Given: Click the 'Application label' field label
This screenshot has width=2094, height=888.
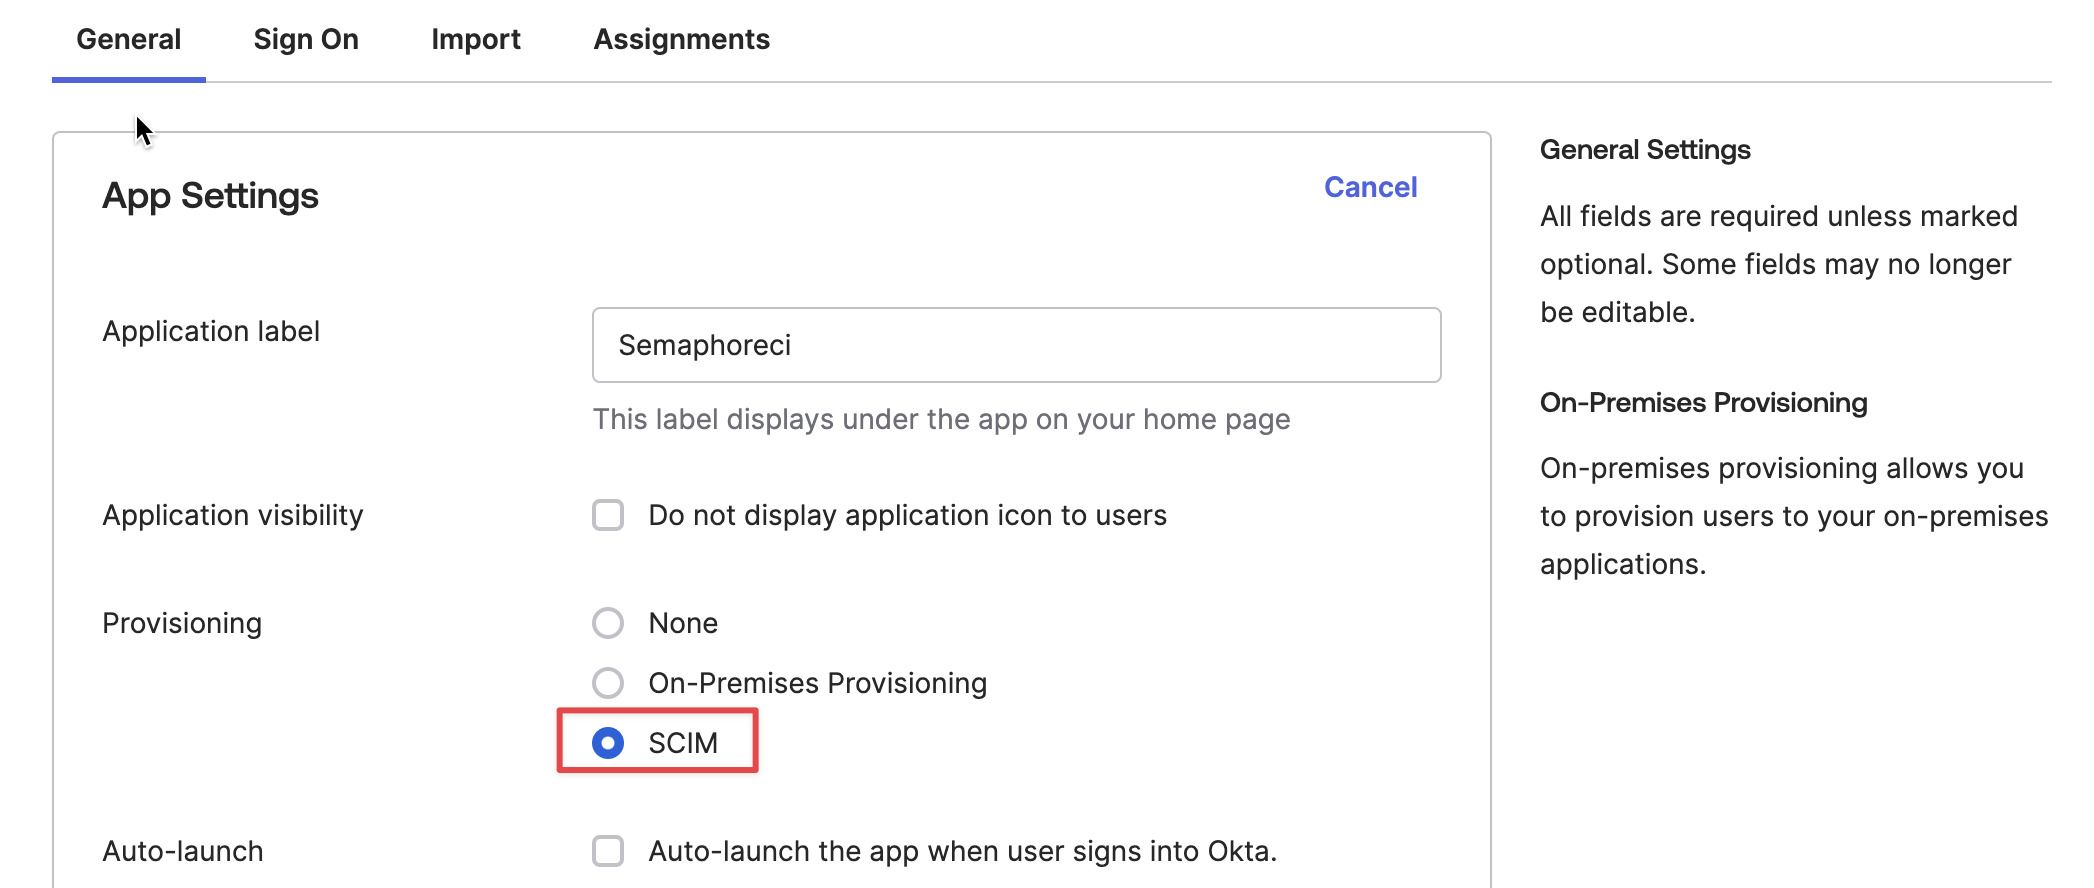Looking at the screenshot, I should click(x=211, y=331).
